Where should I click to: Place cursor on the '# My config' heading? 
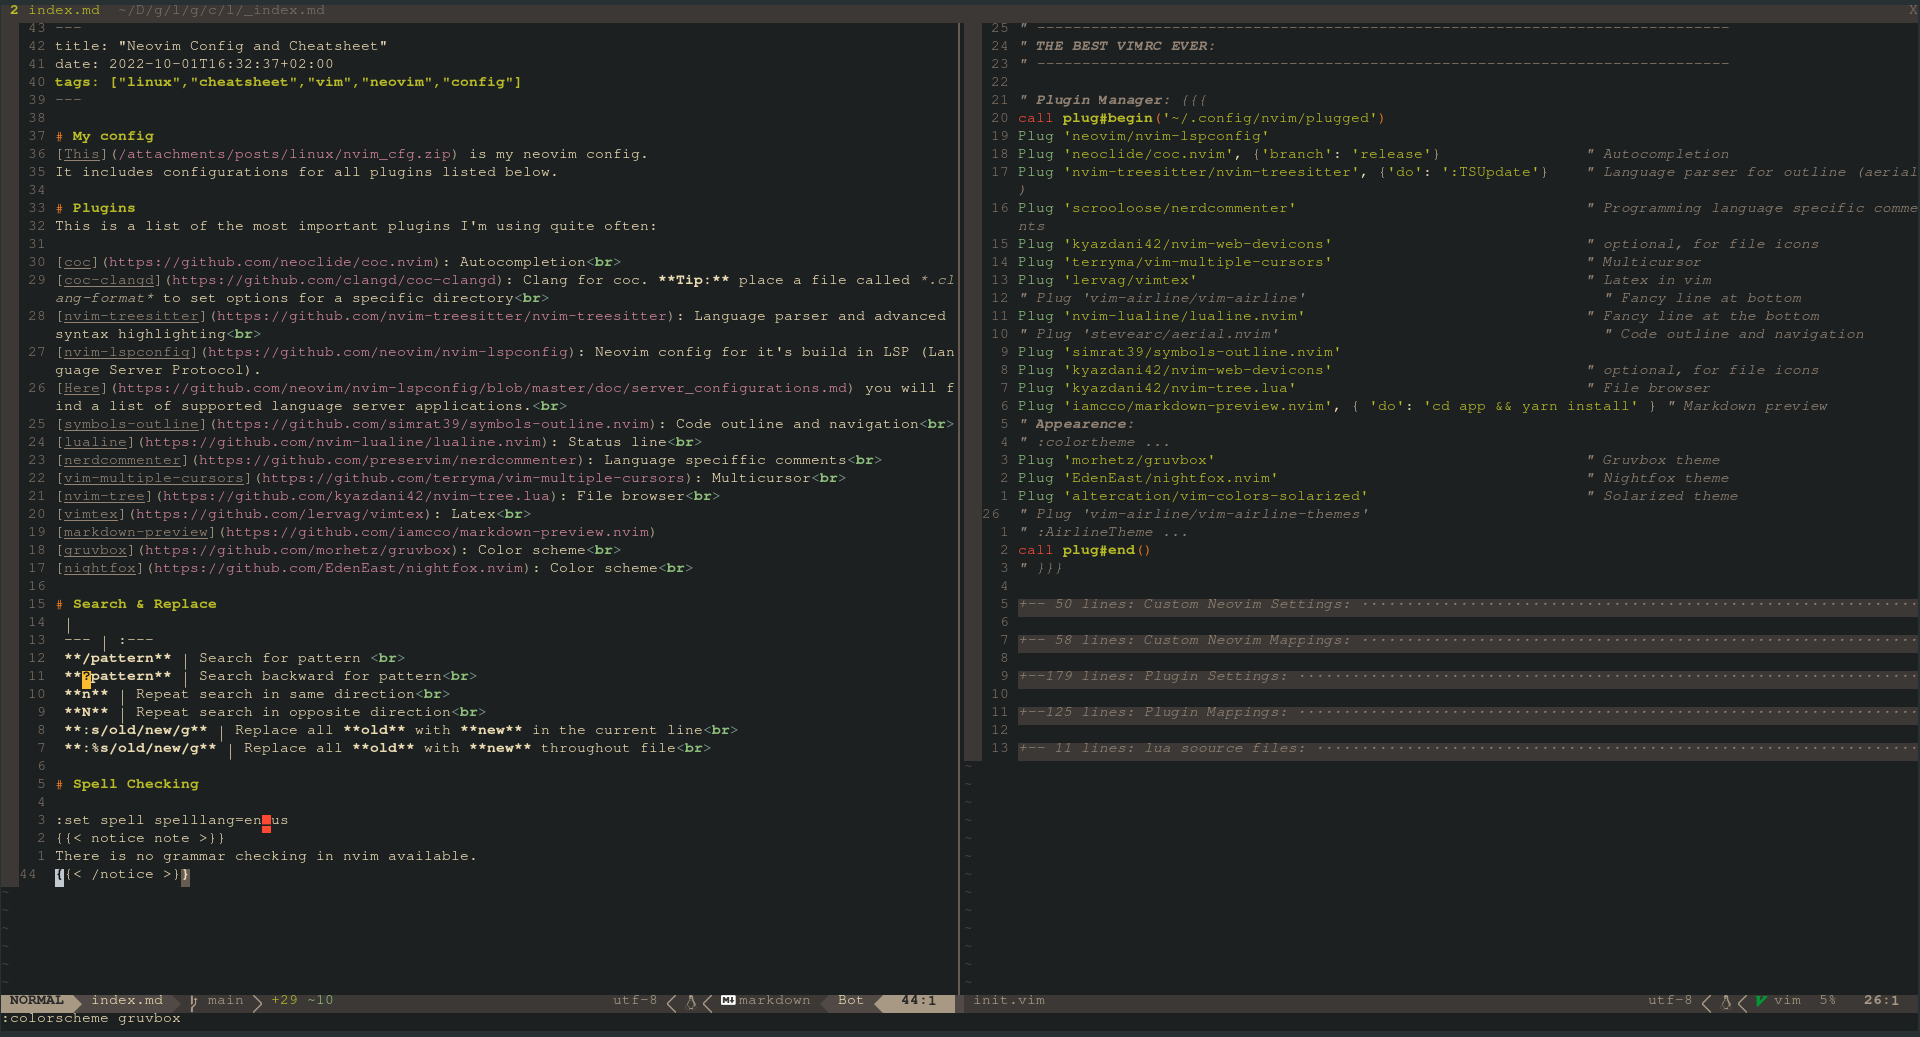click(x=105, y=136)
